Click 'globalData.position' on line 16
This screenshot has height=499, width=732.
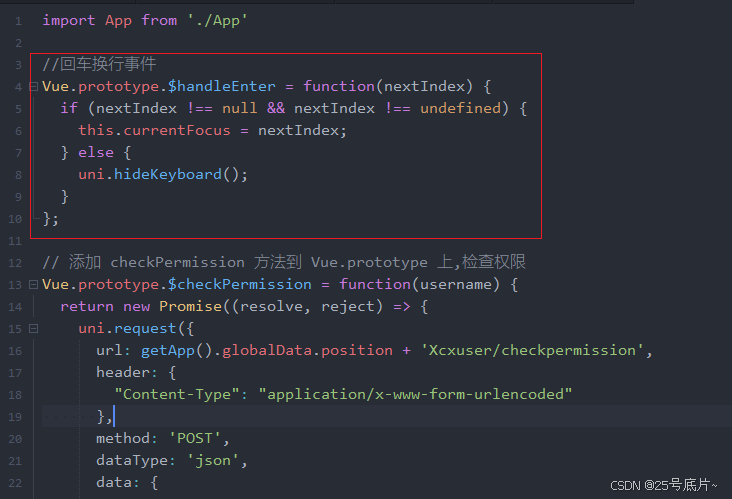[307, 351]
